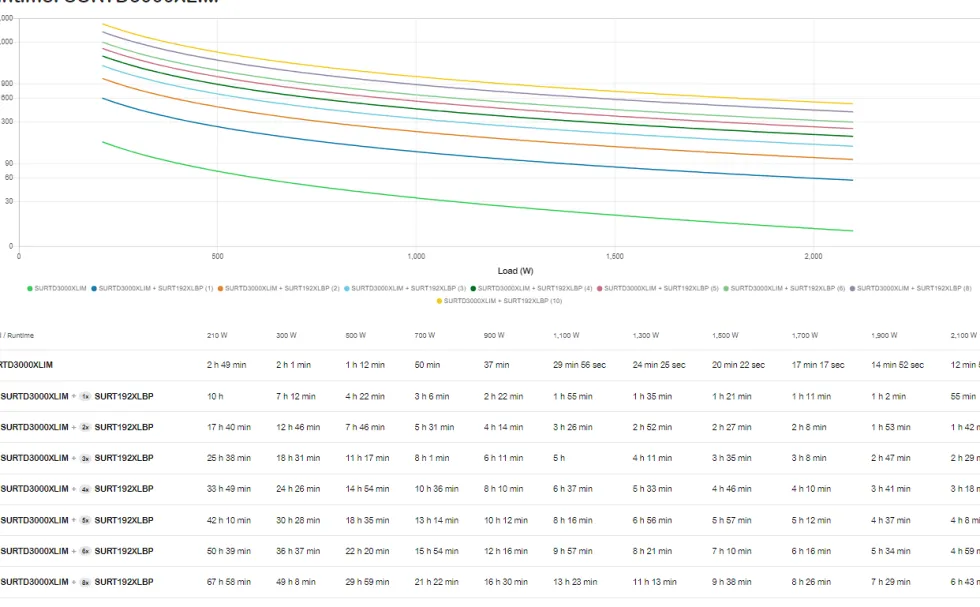Click the '33 h 49 min' runtime cell

(229, 489)
